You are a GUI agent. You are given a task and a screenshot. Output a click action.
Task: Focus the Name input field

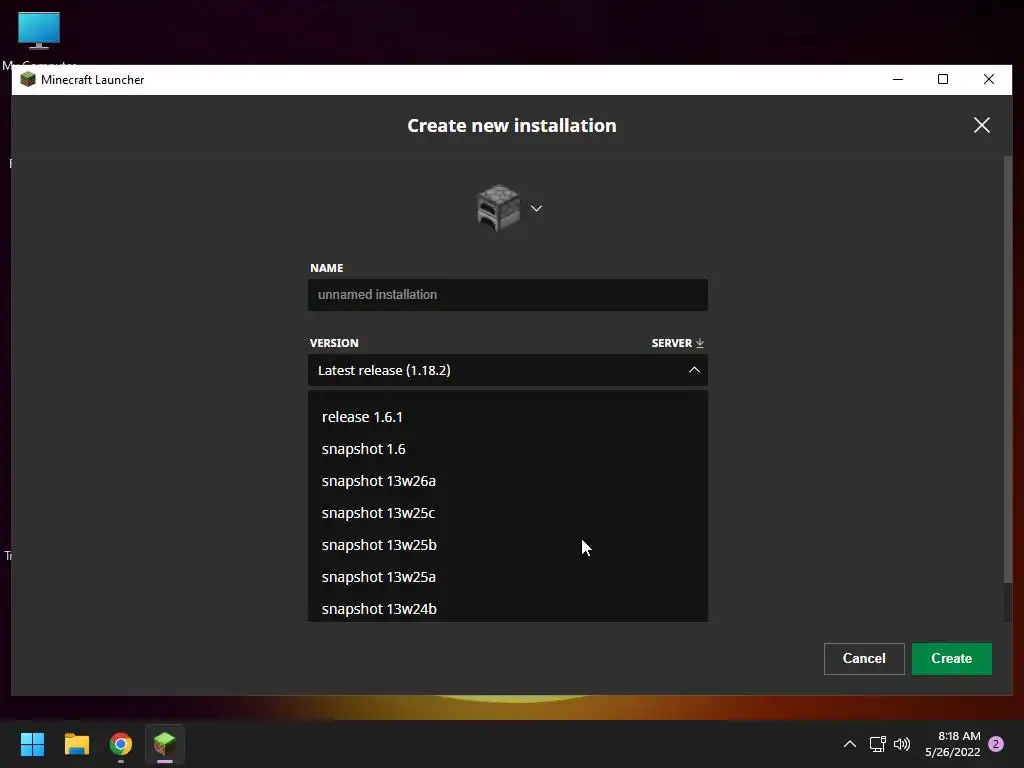tap(507, 295)
